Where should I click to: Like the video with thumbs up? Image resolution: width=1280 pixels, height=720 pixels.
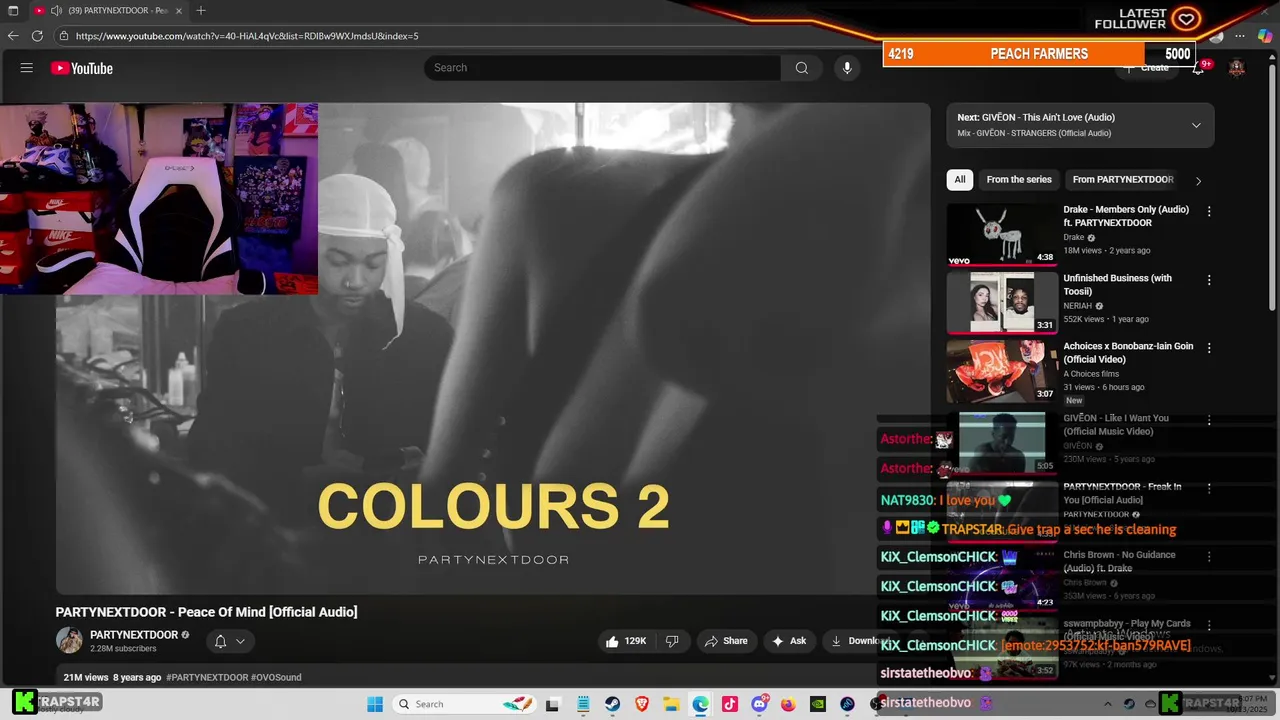click(x=625, y=641)
